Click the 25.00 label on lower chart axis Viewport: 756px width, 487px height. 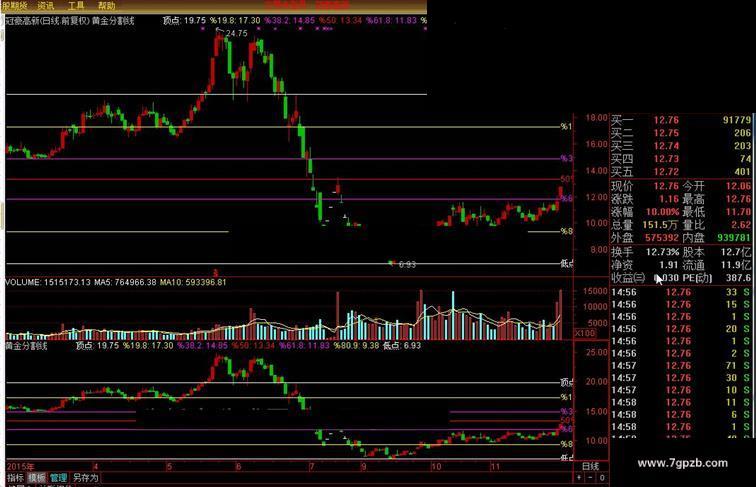596,352
